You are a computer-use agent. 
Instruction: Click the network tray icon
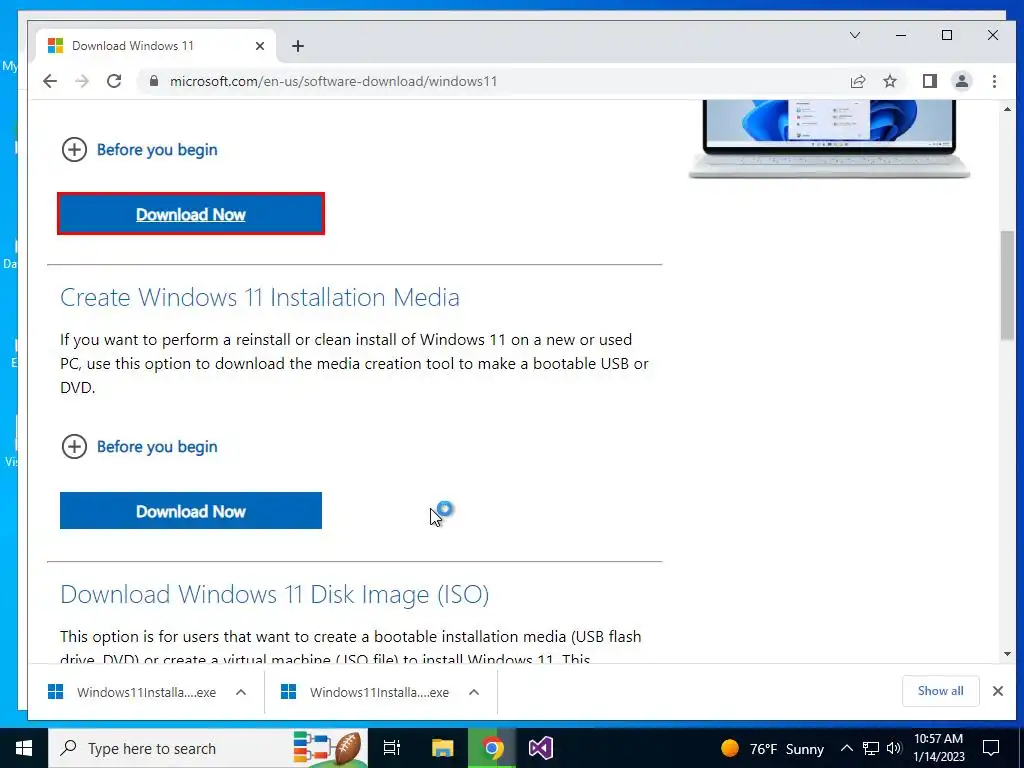click(x=871, y=748)
